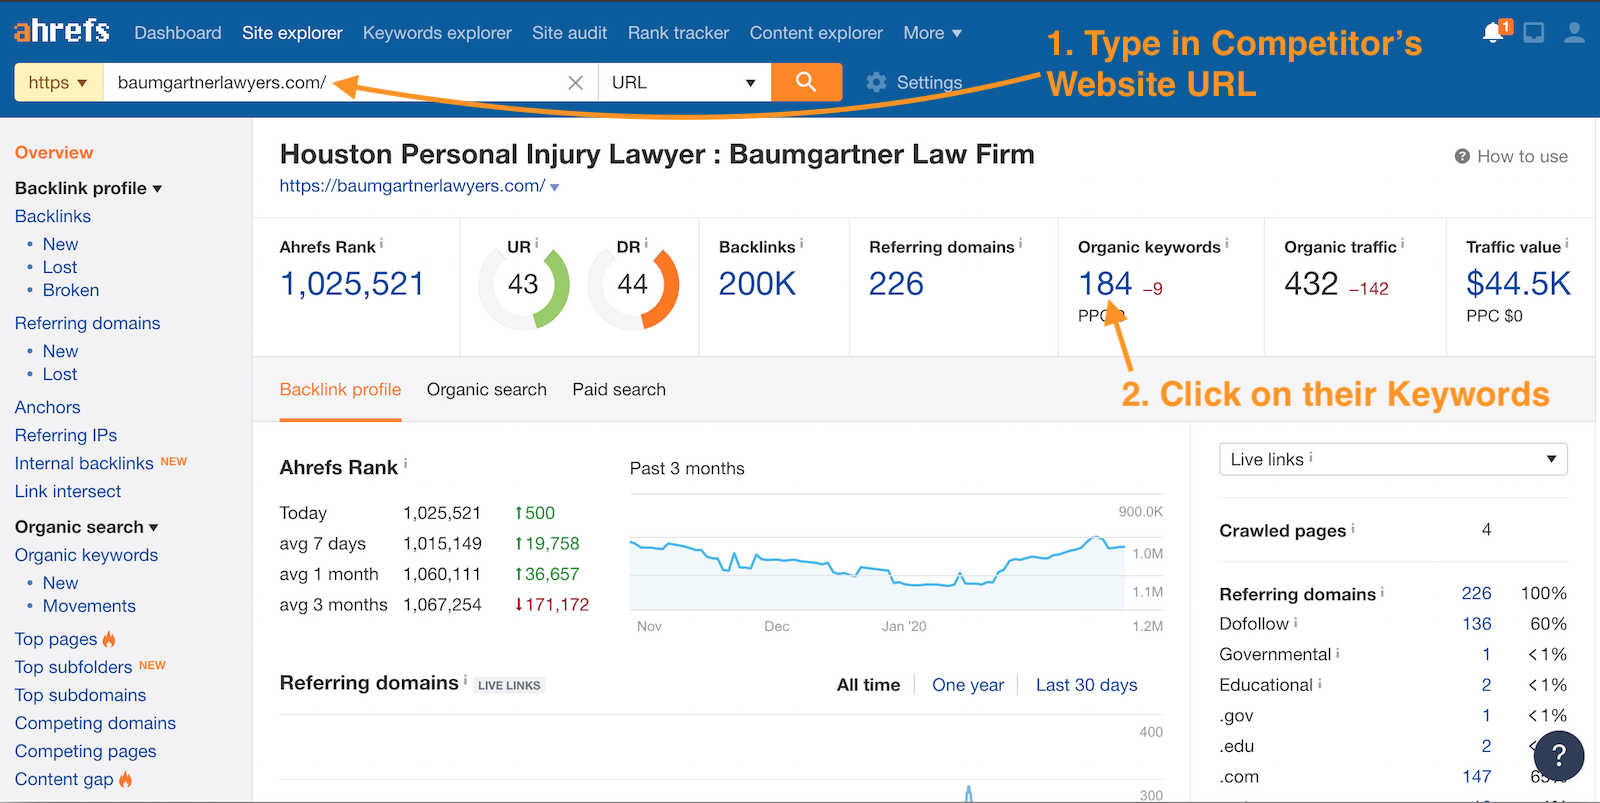Click the info icon beside Organic traffic

point(1402,243)
